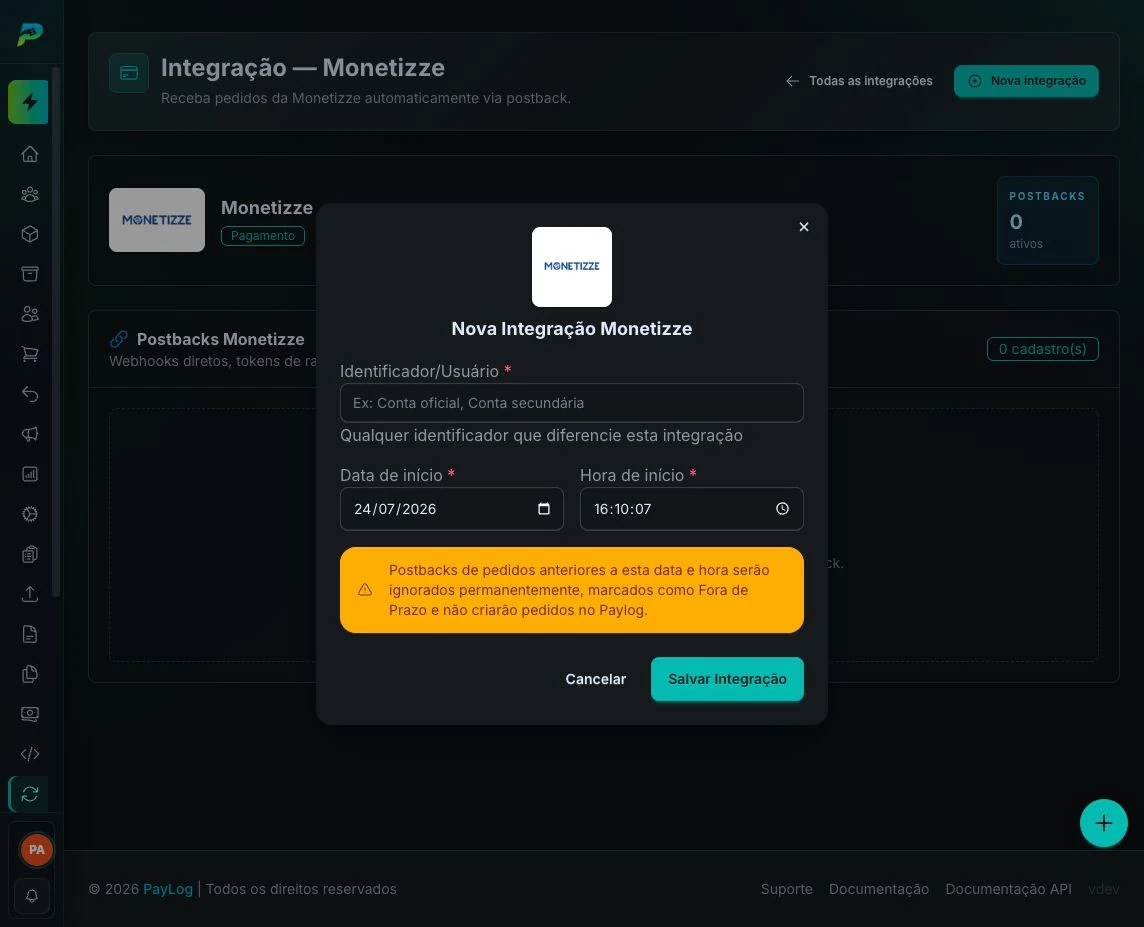The height and width of the screenshot is (927, 1144).
Task: Open the upload arrow icon
Action: (30, 594)
